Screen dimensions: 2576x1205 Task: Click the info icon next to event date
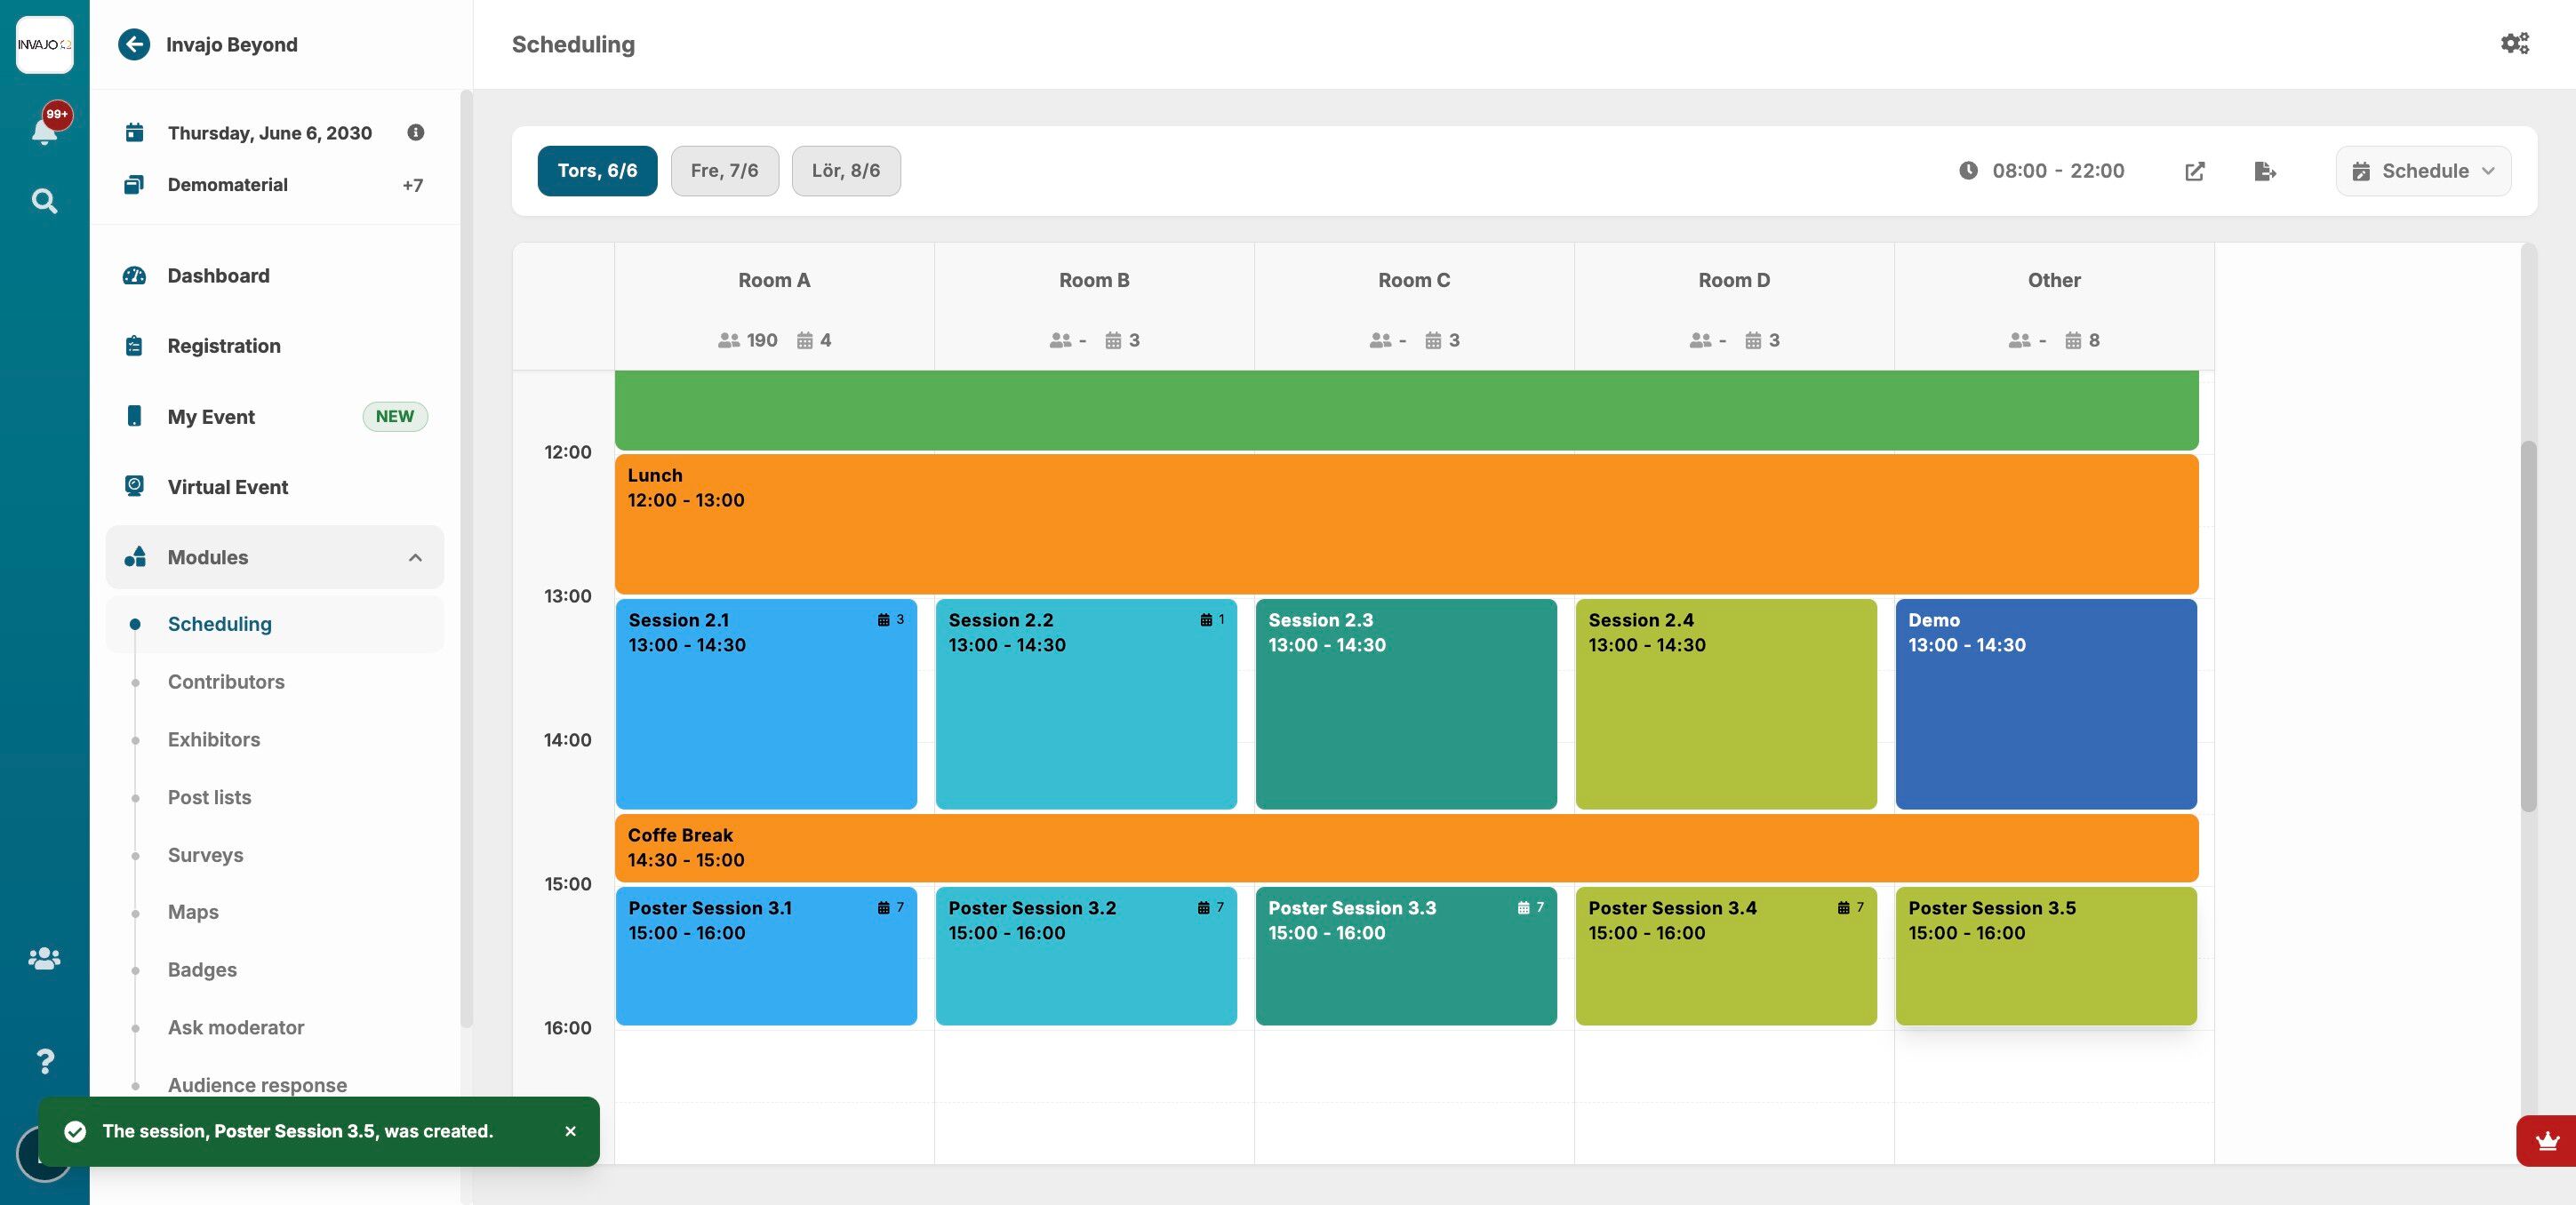click(x=415, y=132)
